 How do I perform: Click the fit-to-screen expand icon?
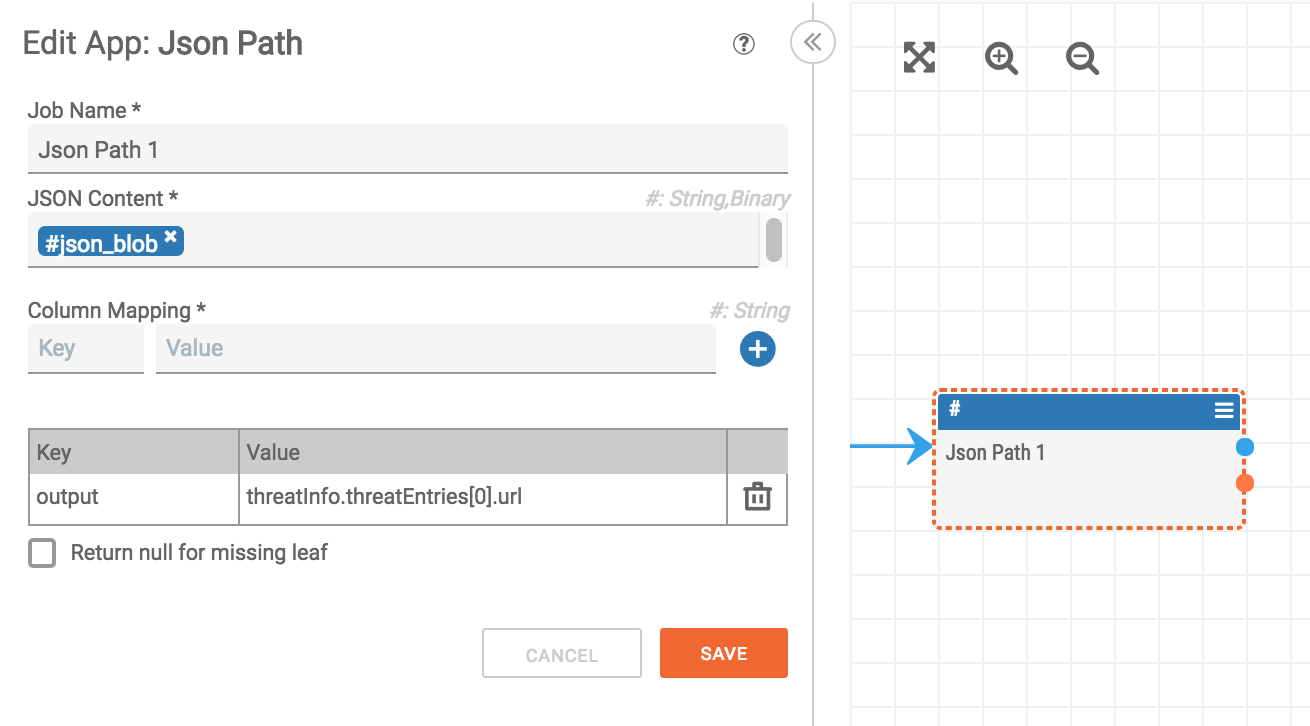919,58
